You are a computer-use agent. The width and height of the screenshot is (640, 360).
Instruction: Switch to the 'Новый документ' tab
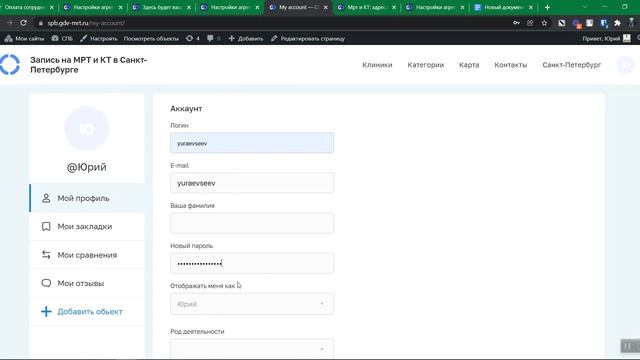coord(503,7)
